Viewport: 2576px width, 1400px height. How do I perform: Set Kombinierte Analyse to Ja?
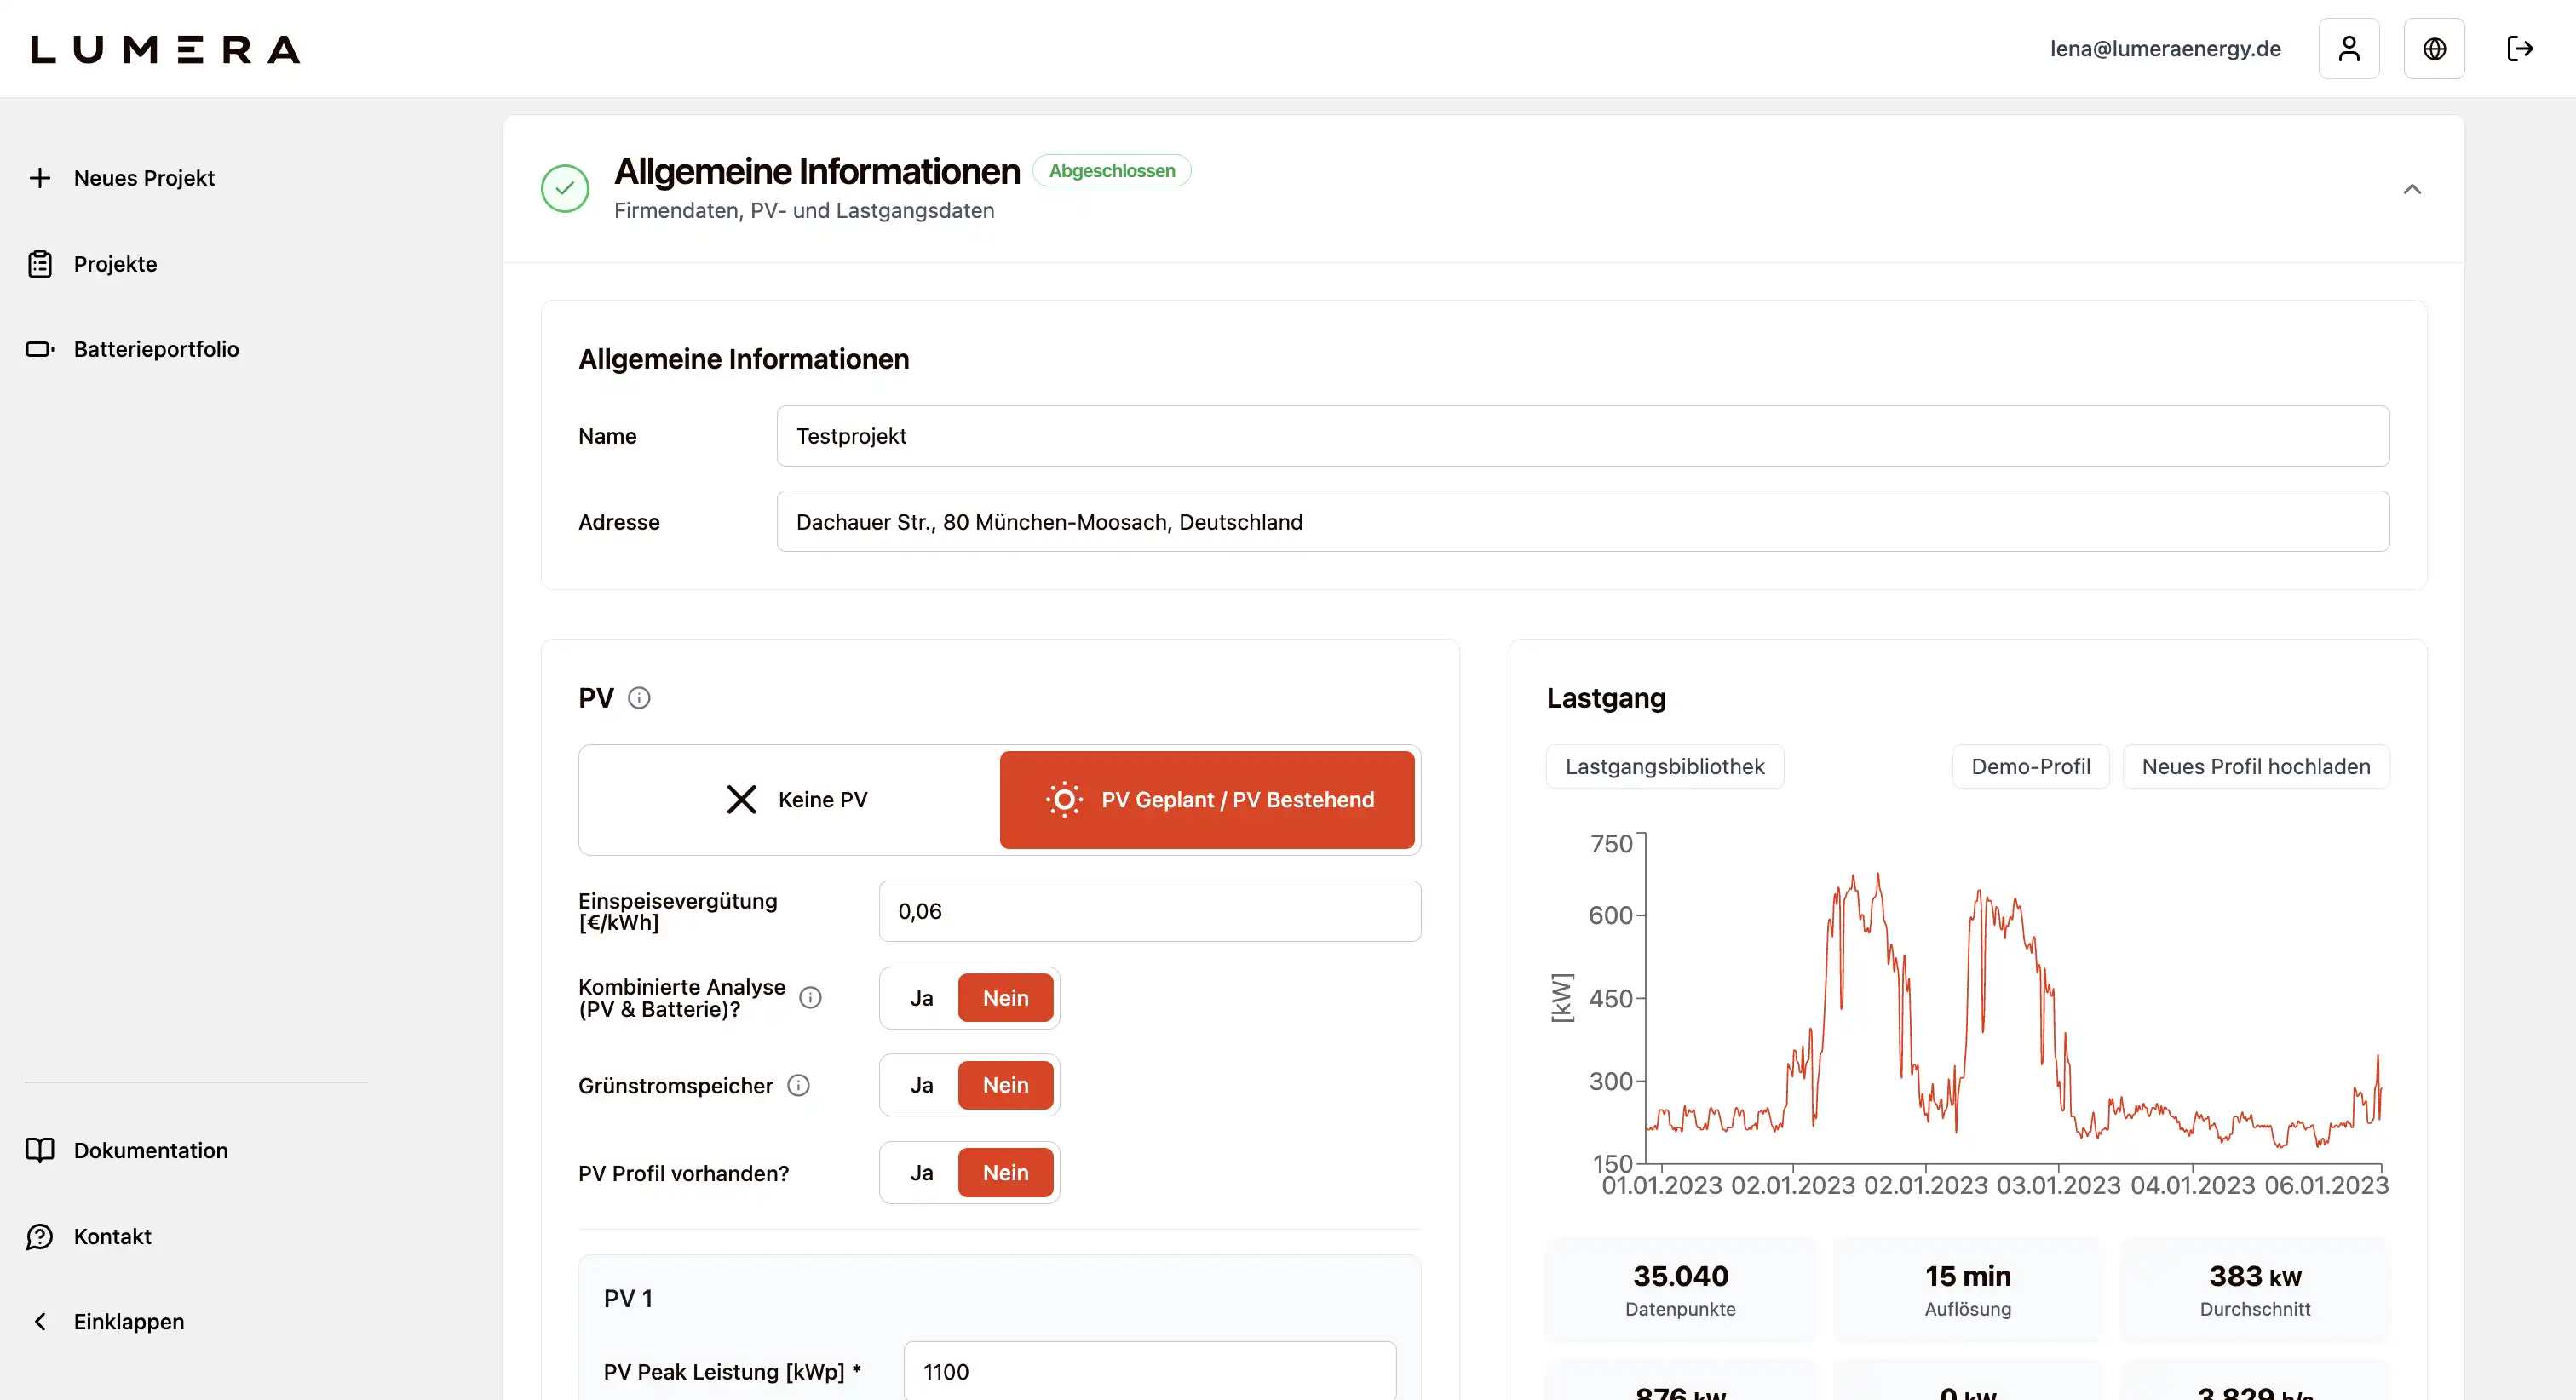coord(921,998)
